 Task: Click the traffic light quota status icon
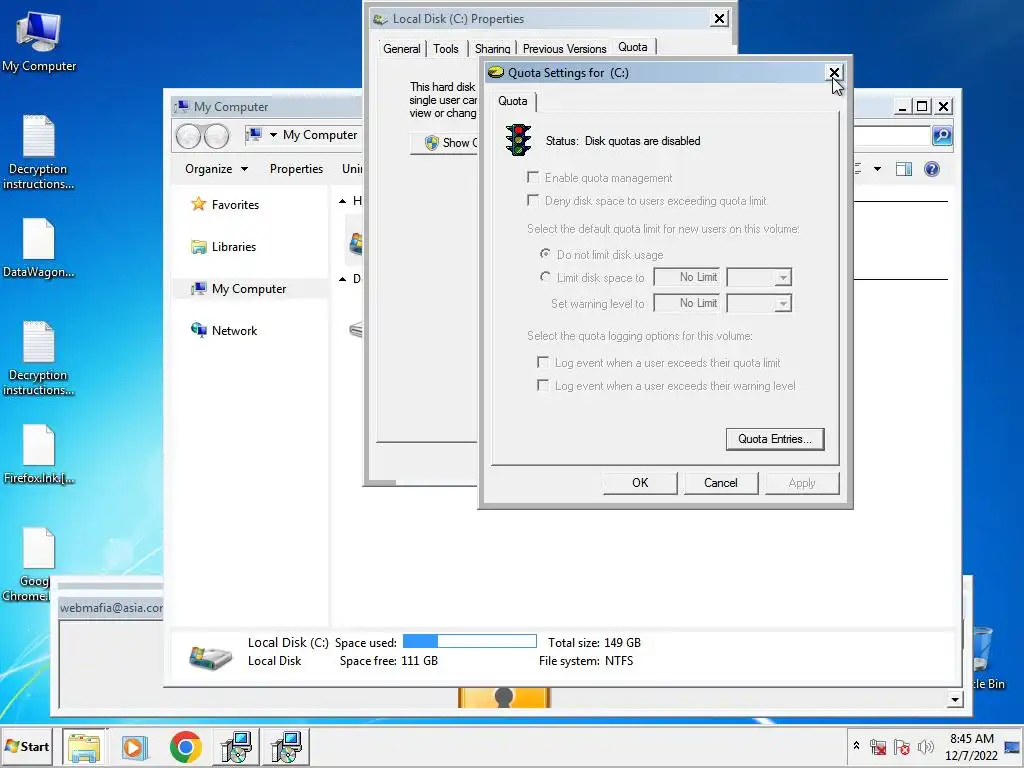pyautogui.click(x=519, y=140)
